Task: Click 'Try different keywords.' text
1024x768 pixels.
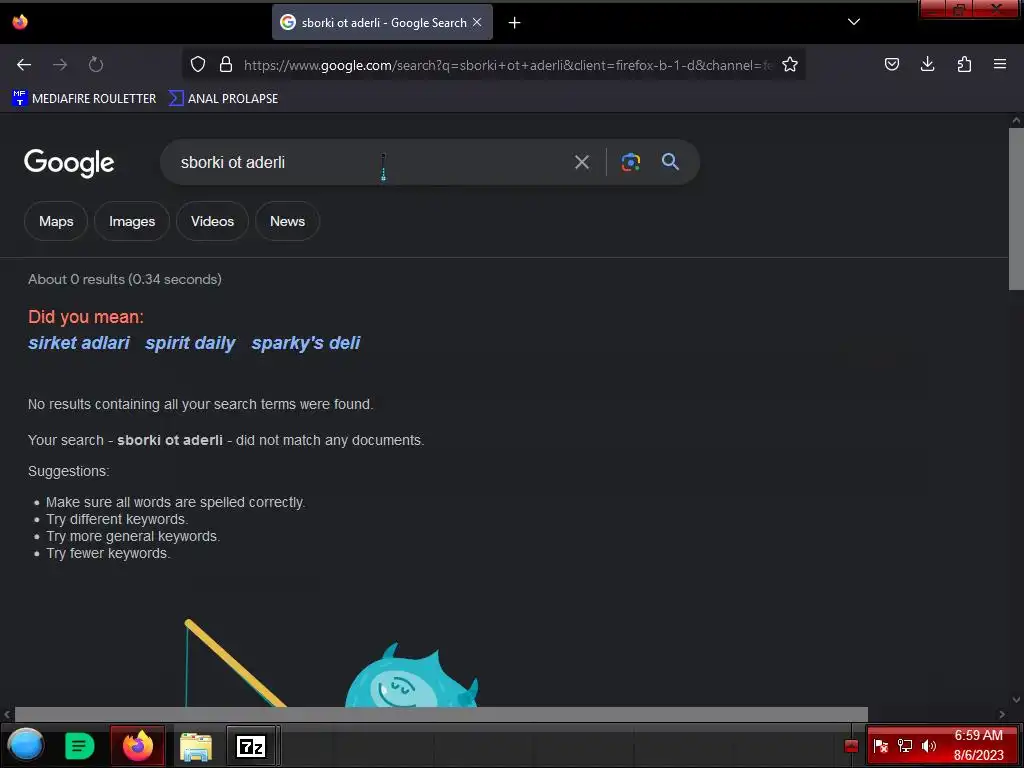Action: (117, 519)
